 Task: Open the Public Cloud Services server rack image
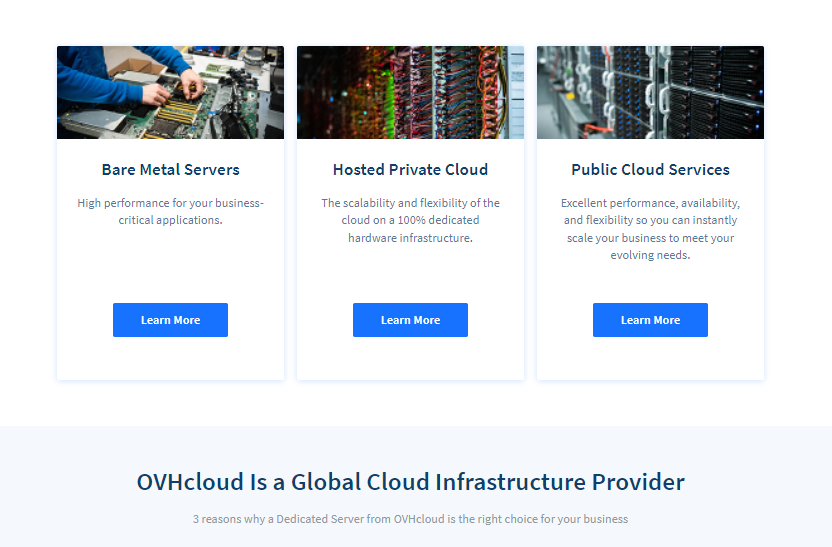(x=651, y=92)
